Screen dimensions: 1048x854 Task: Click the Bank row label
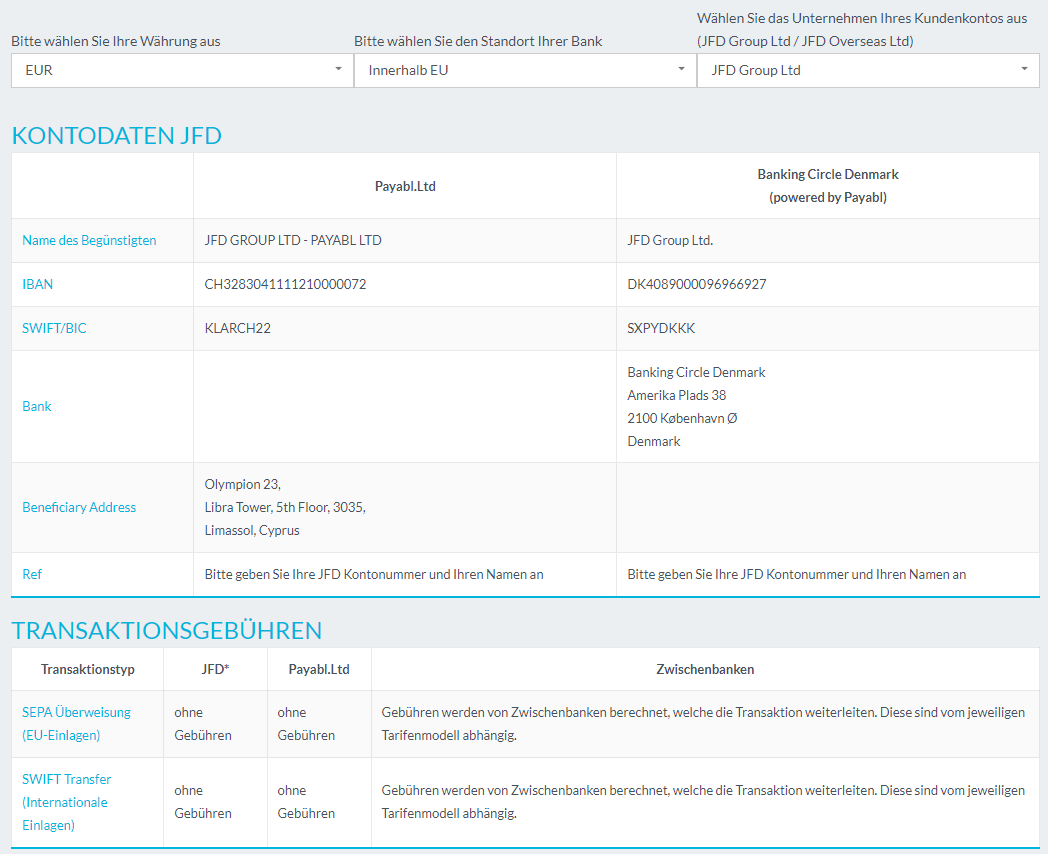37,406
